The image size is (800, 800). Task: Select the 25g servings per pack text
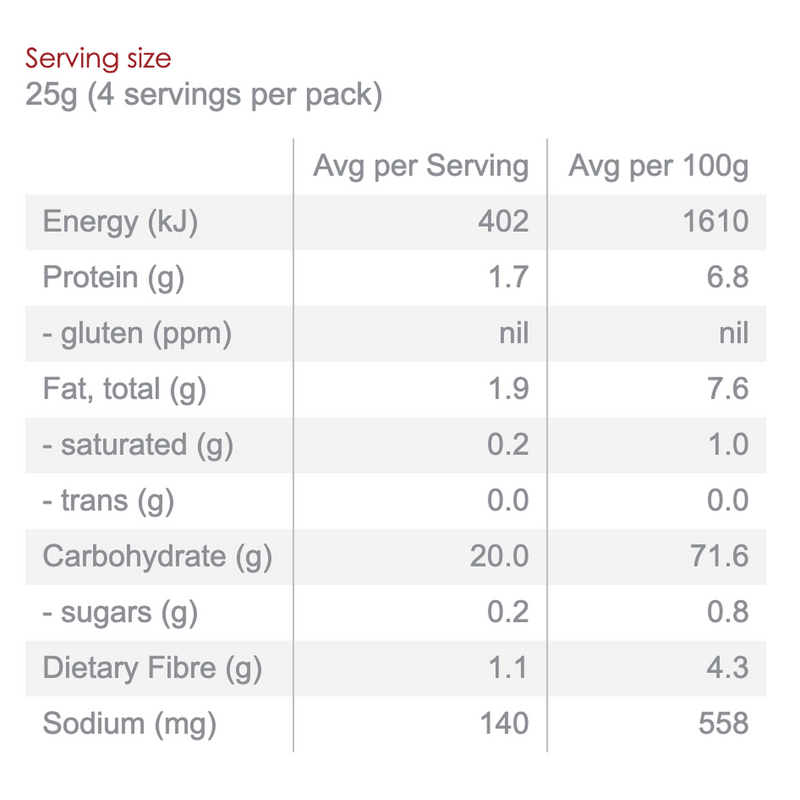pyautogui.click(x=204, y=97)
